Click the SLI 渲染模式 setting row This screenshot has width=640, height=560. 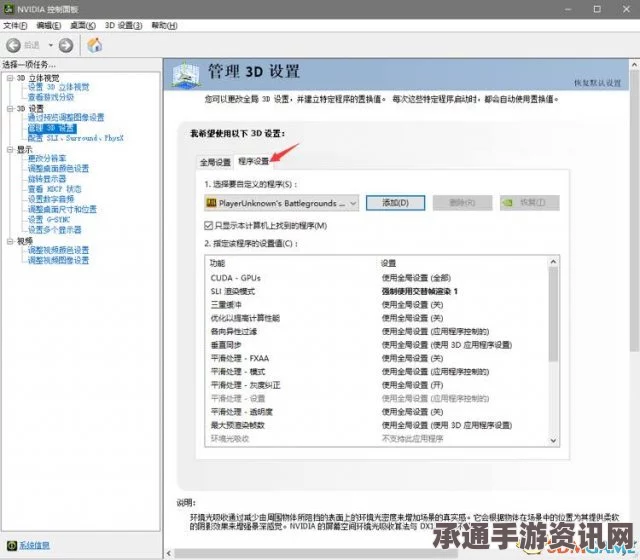(x=377, y=291)
